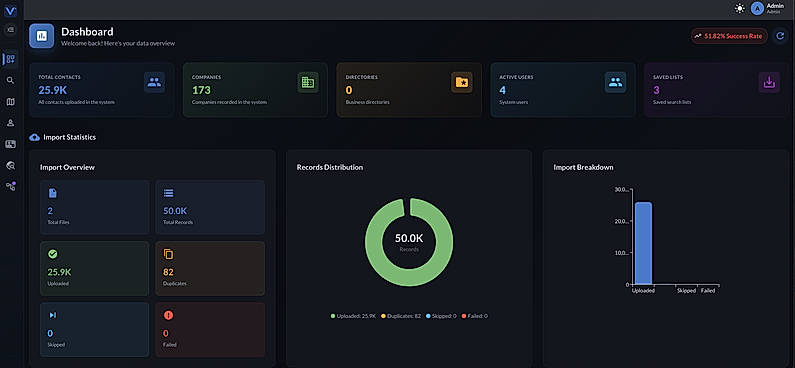795x368 pixels.
Task: Click the Dashboard page title
Action: coord(87,32)
